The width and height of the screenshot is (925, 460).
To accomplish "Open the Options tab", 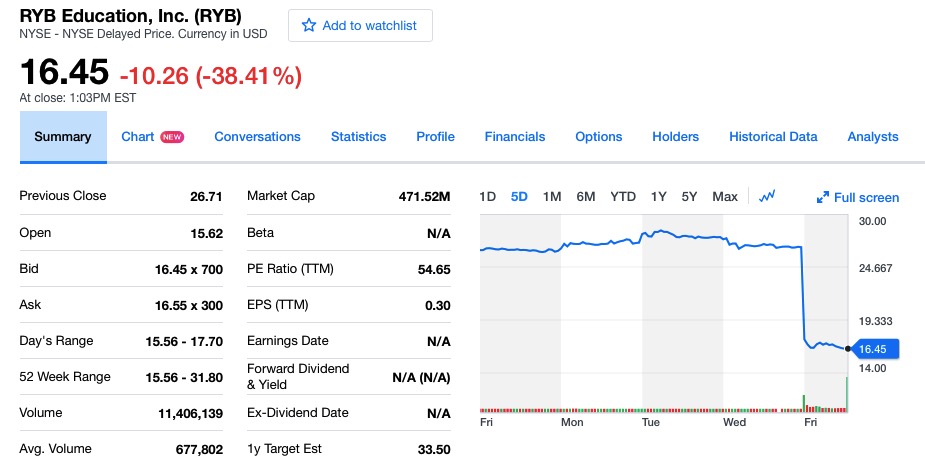I will [x=598, y=137].
